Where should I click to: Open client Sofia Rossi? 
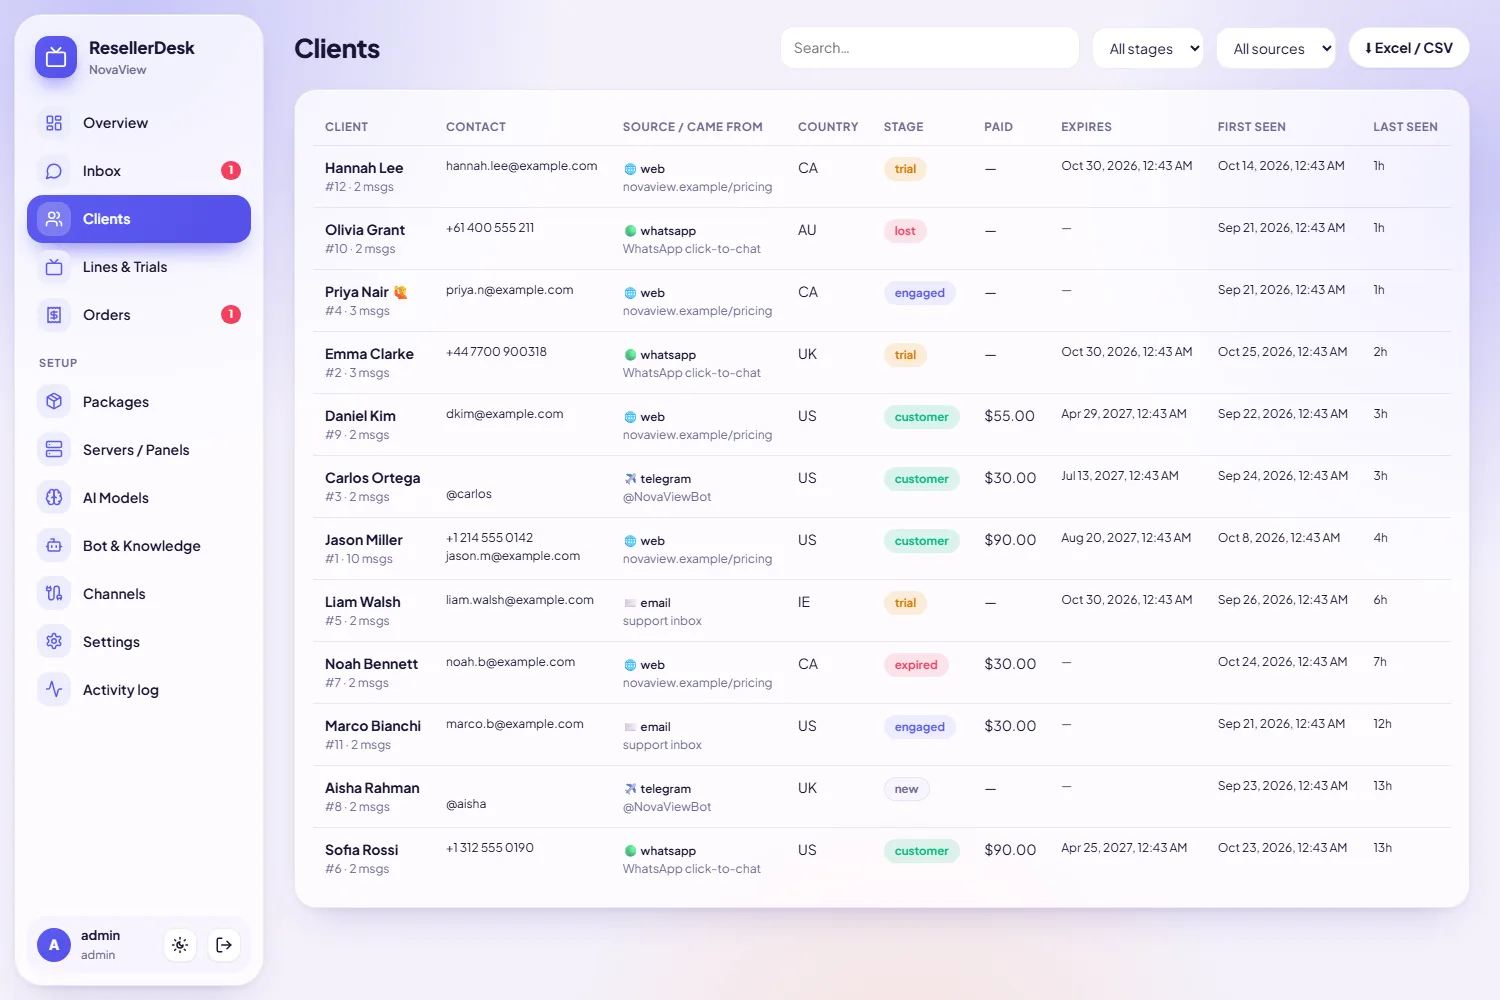pos(362,850)
